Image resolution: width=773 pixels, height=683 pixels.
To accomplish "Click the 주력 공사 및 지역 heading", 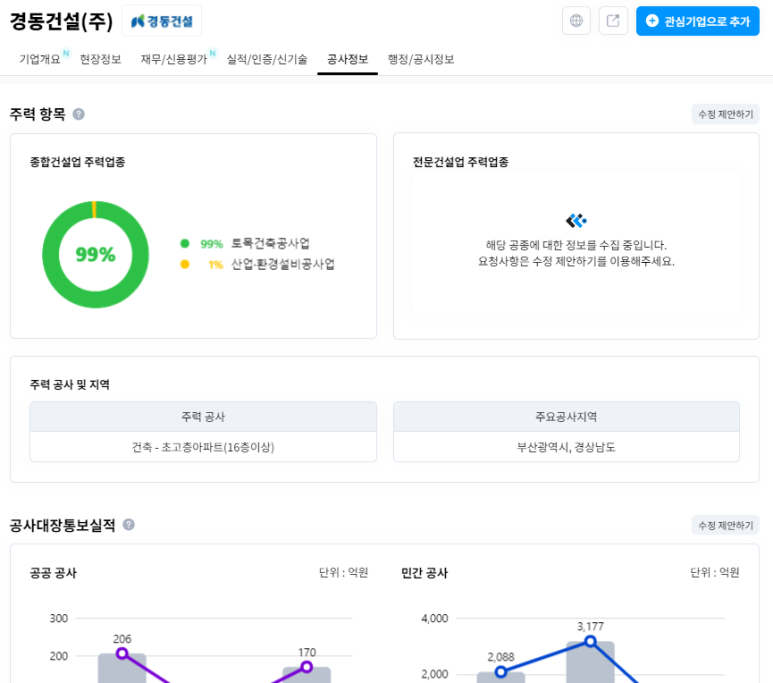I will (70, 385).
